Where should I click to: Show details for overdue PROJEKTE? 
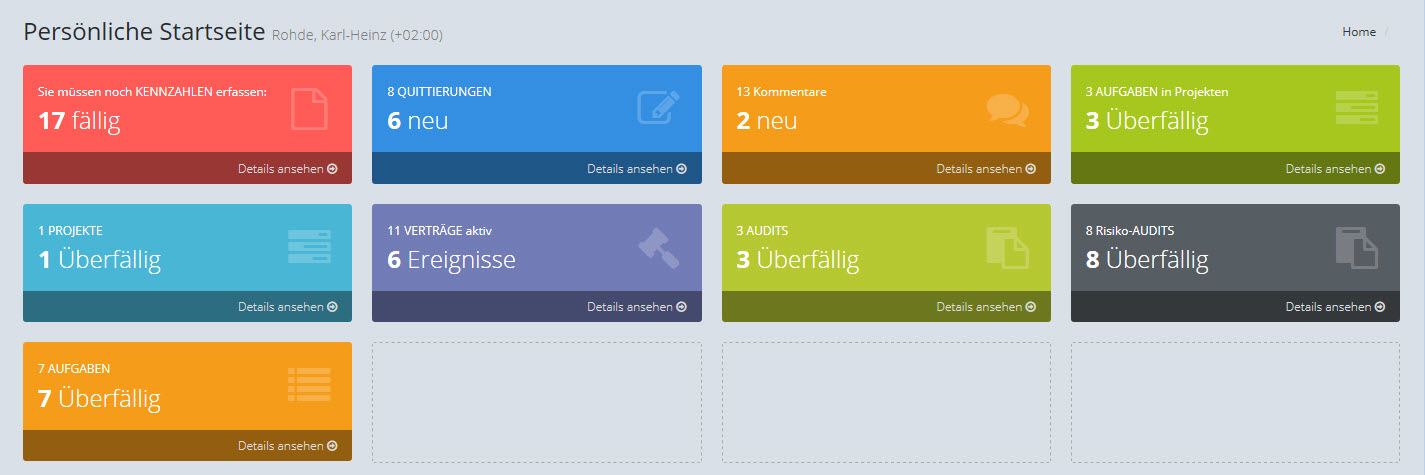click(x=287, y=307)
